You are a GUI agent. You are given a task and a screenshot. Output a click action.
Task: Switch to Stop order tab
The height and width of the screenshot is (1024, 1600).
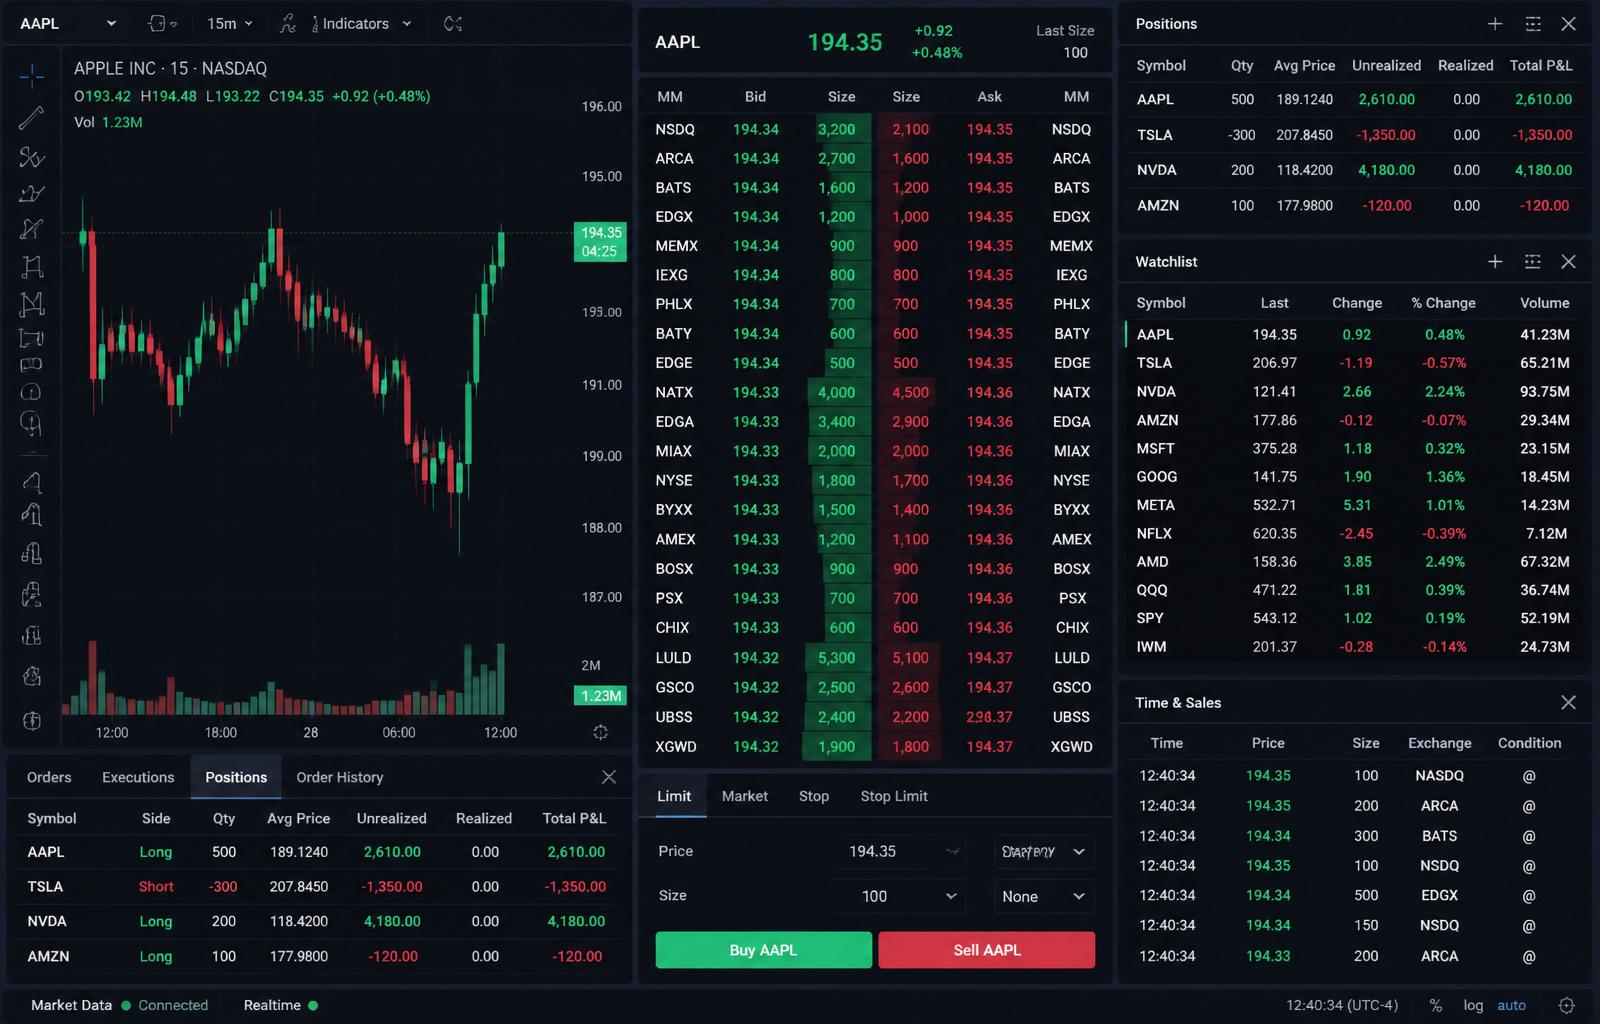(x=814, y=796)
